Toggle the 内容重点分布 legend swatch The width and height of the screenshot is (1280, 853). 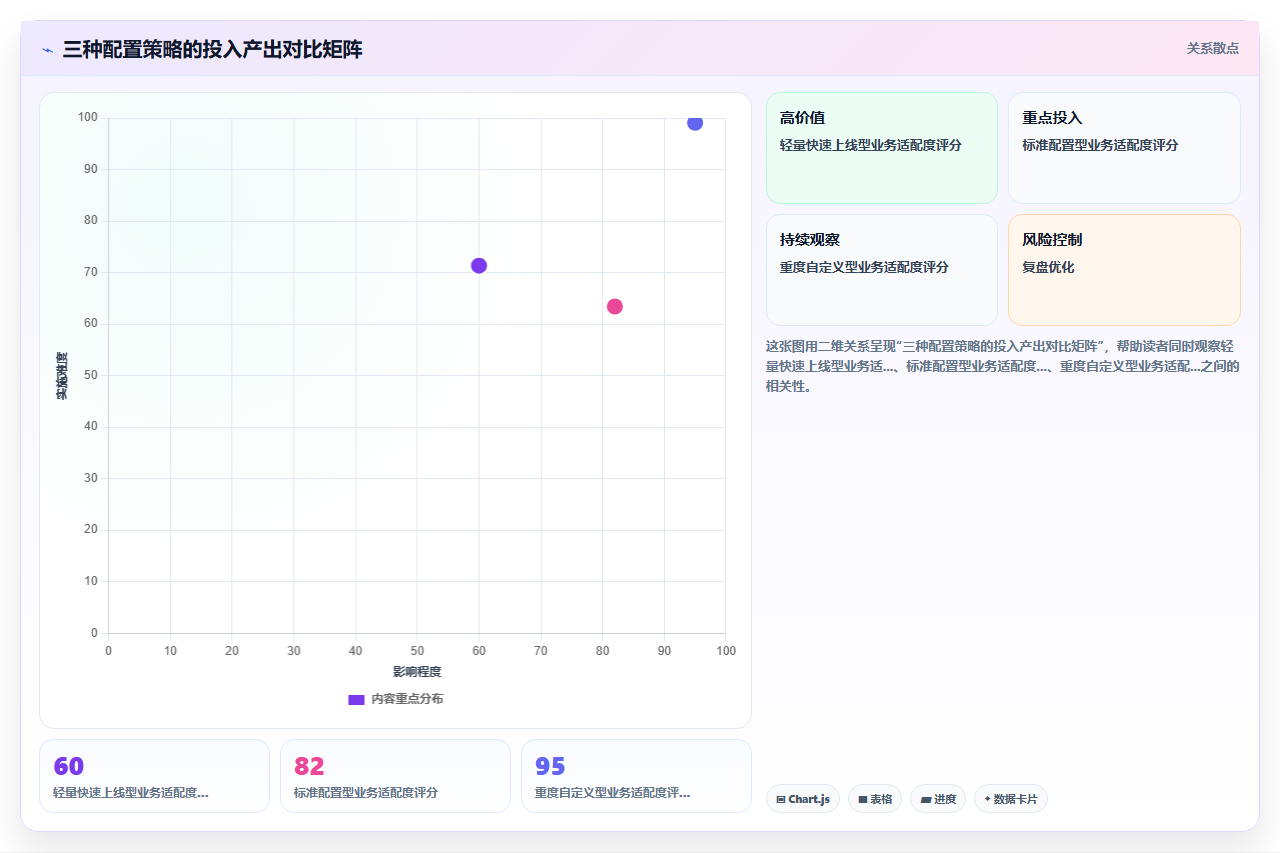356,699
